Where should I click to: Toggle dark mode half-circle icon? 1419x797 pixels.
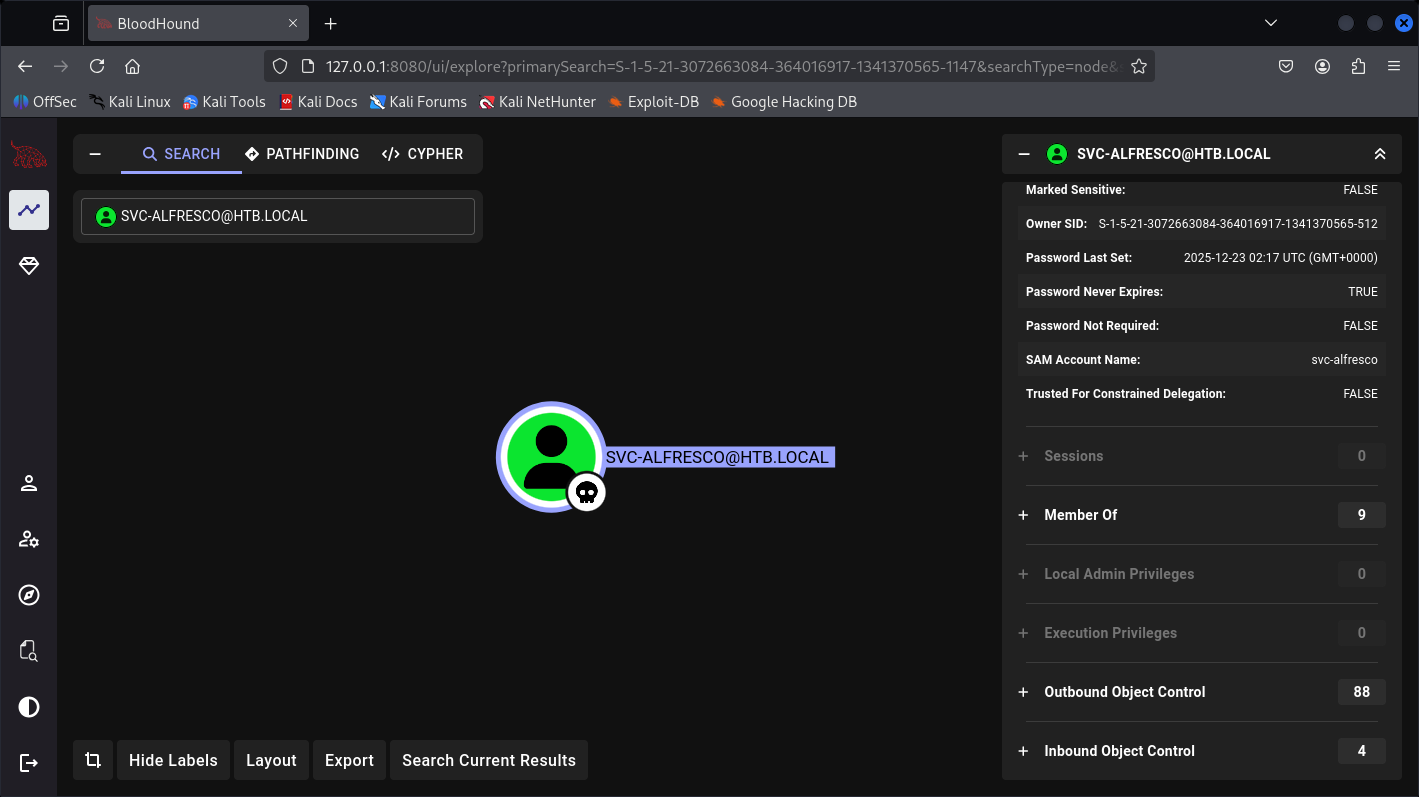[29, 707]
